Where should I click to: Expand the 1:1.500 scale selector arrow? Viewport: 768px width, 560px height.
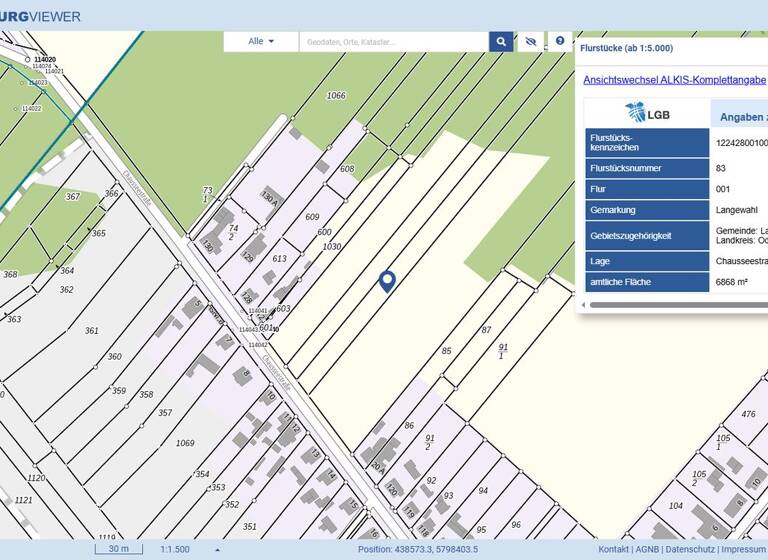217,550
